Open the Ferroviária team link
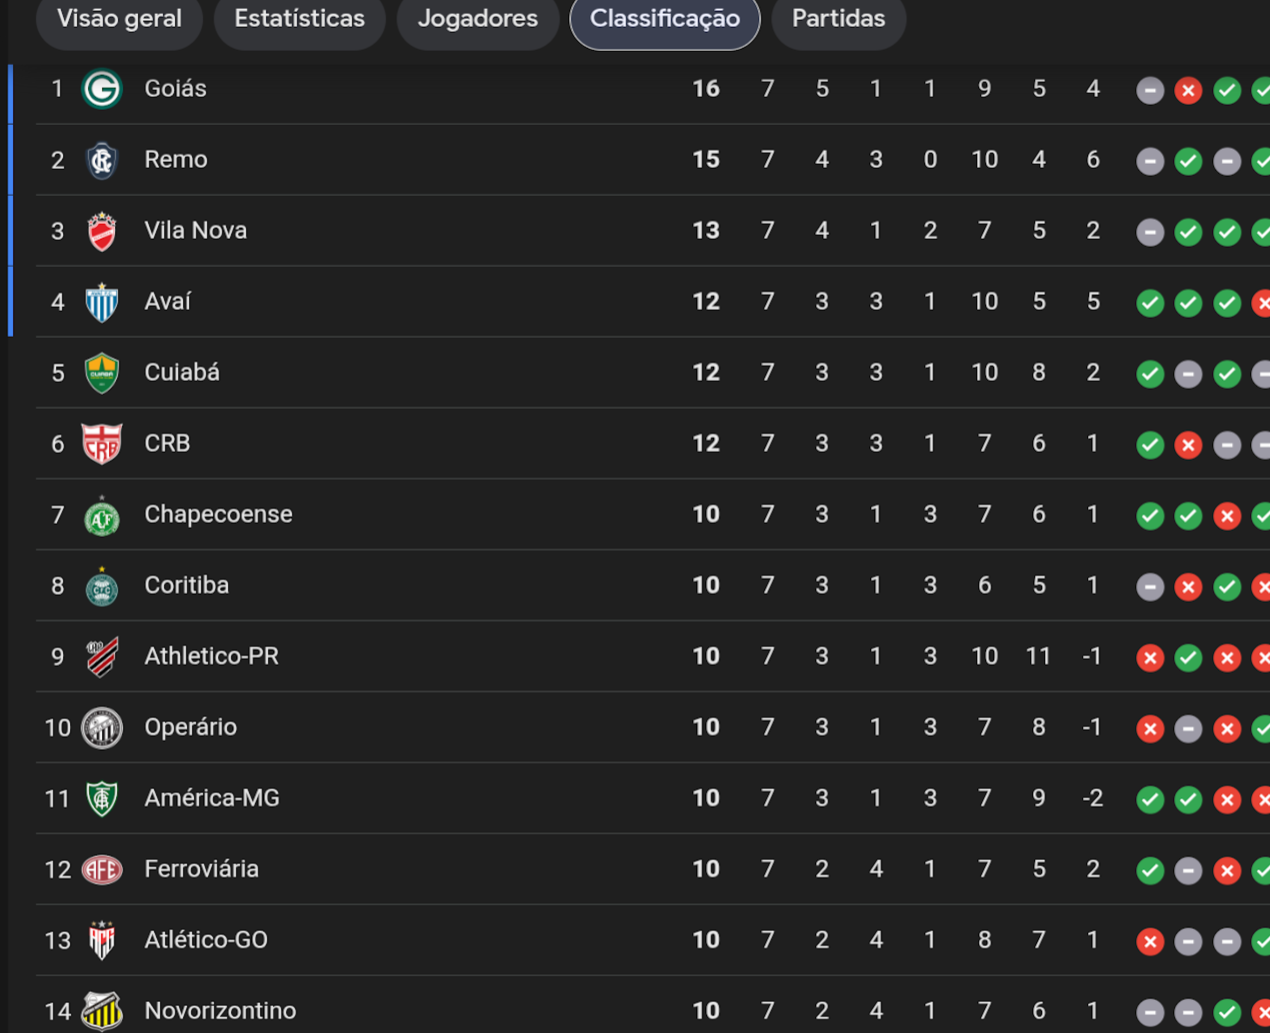Image resolution: width=1270 pixels, height=1033 pixels. click(x=201, y=869)
